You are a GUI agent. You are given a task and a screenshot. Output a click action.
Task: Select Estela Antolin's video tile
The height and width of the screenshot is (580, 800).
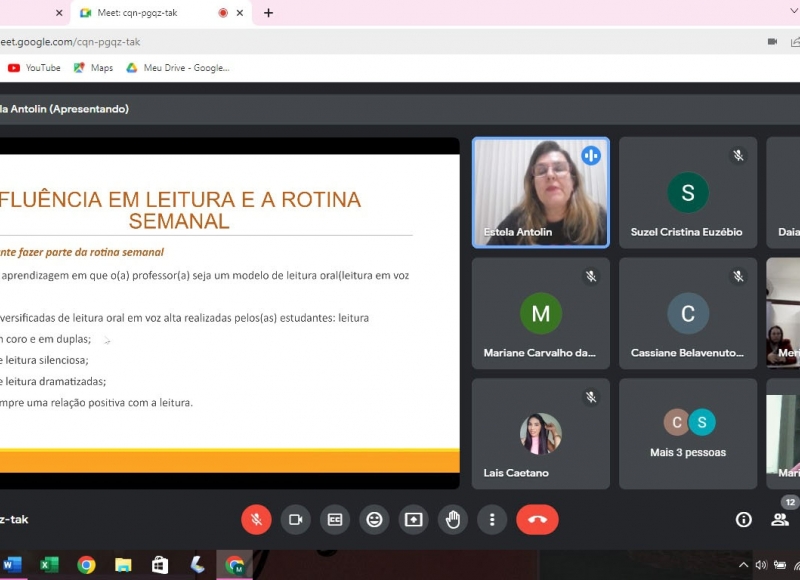540,192
